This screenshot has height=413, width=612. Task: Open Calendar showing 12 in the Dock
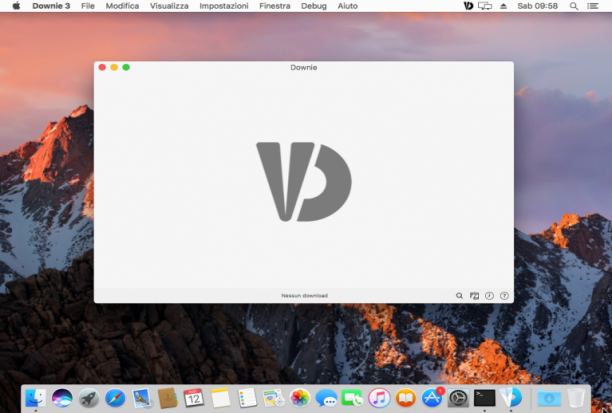[194, 398]
